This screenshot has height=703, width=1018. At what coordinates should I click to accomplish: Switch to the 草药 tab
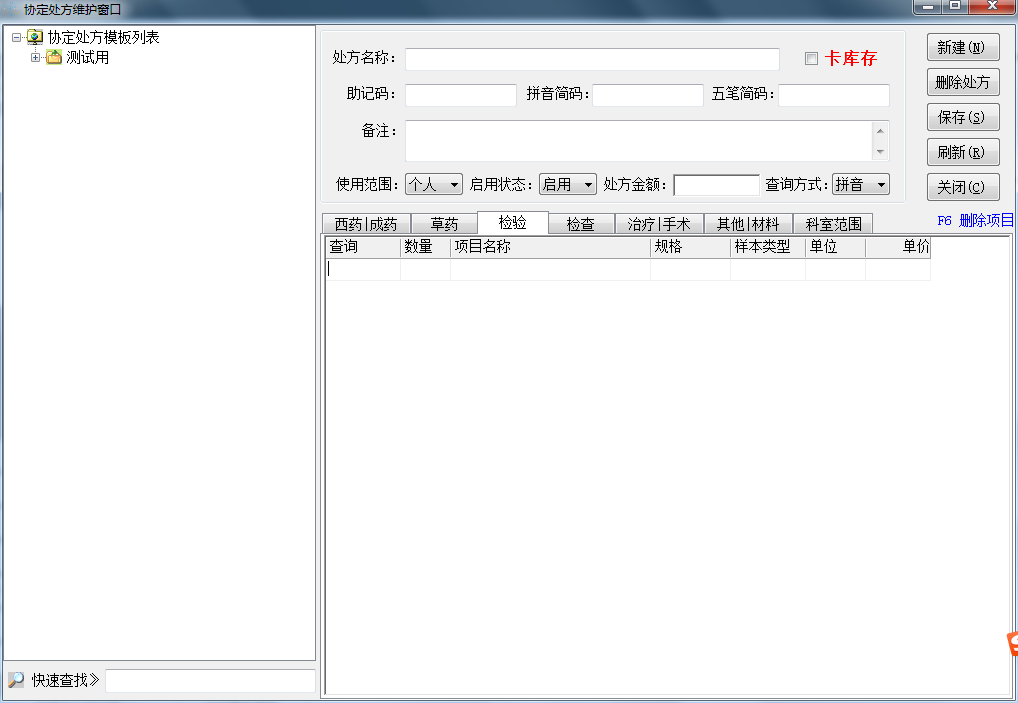pyautogui.click(x=444, y=224)
